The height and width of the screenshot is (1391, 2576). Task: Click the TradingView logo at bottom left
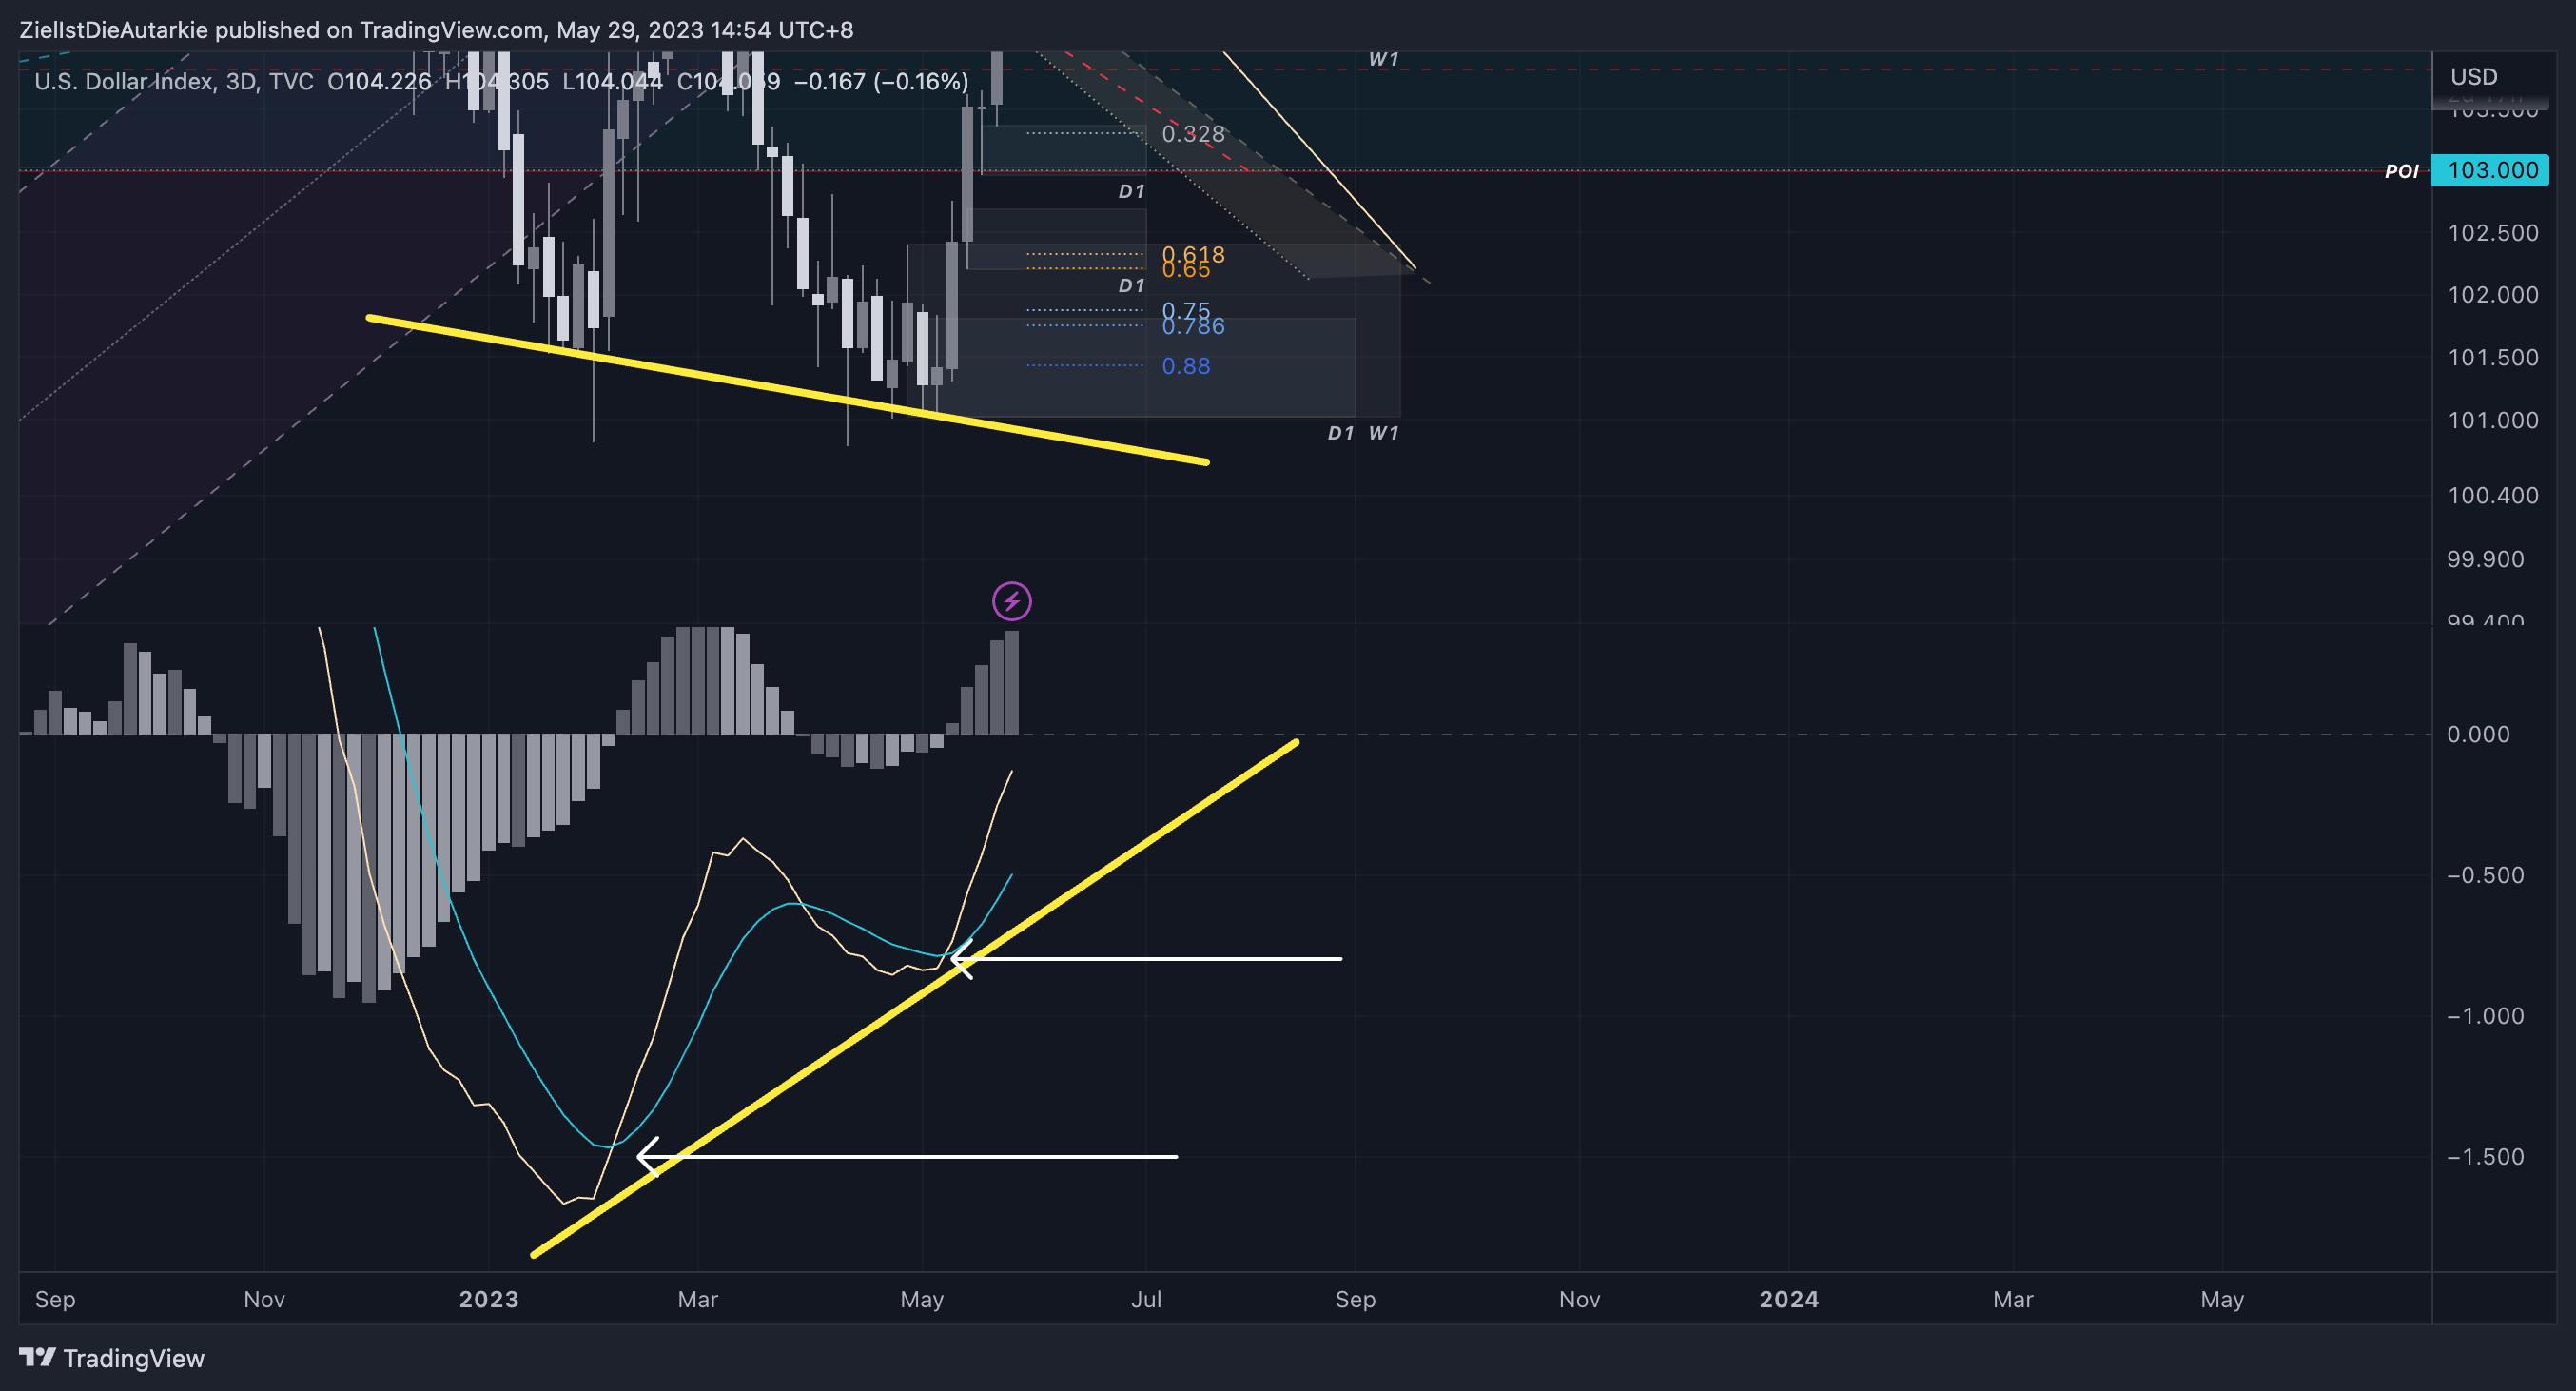tap(111, 1357)
